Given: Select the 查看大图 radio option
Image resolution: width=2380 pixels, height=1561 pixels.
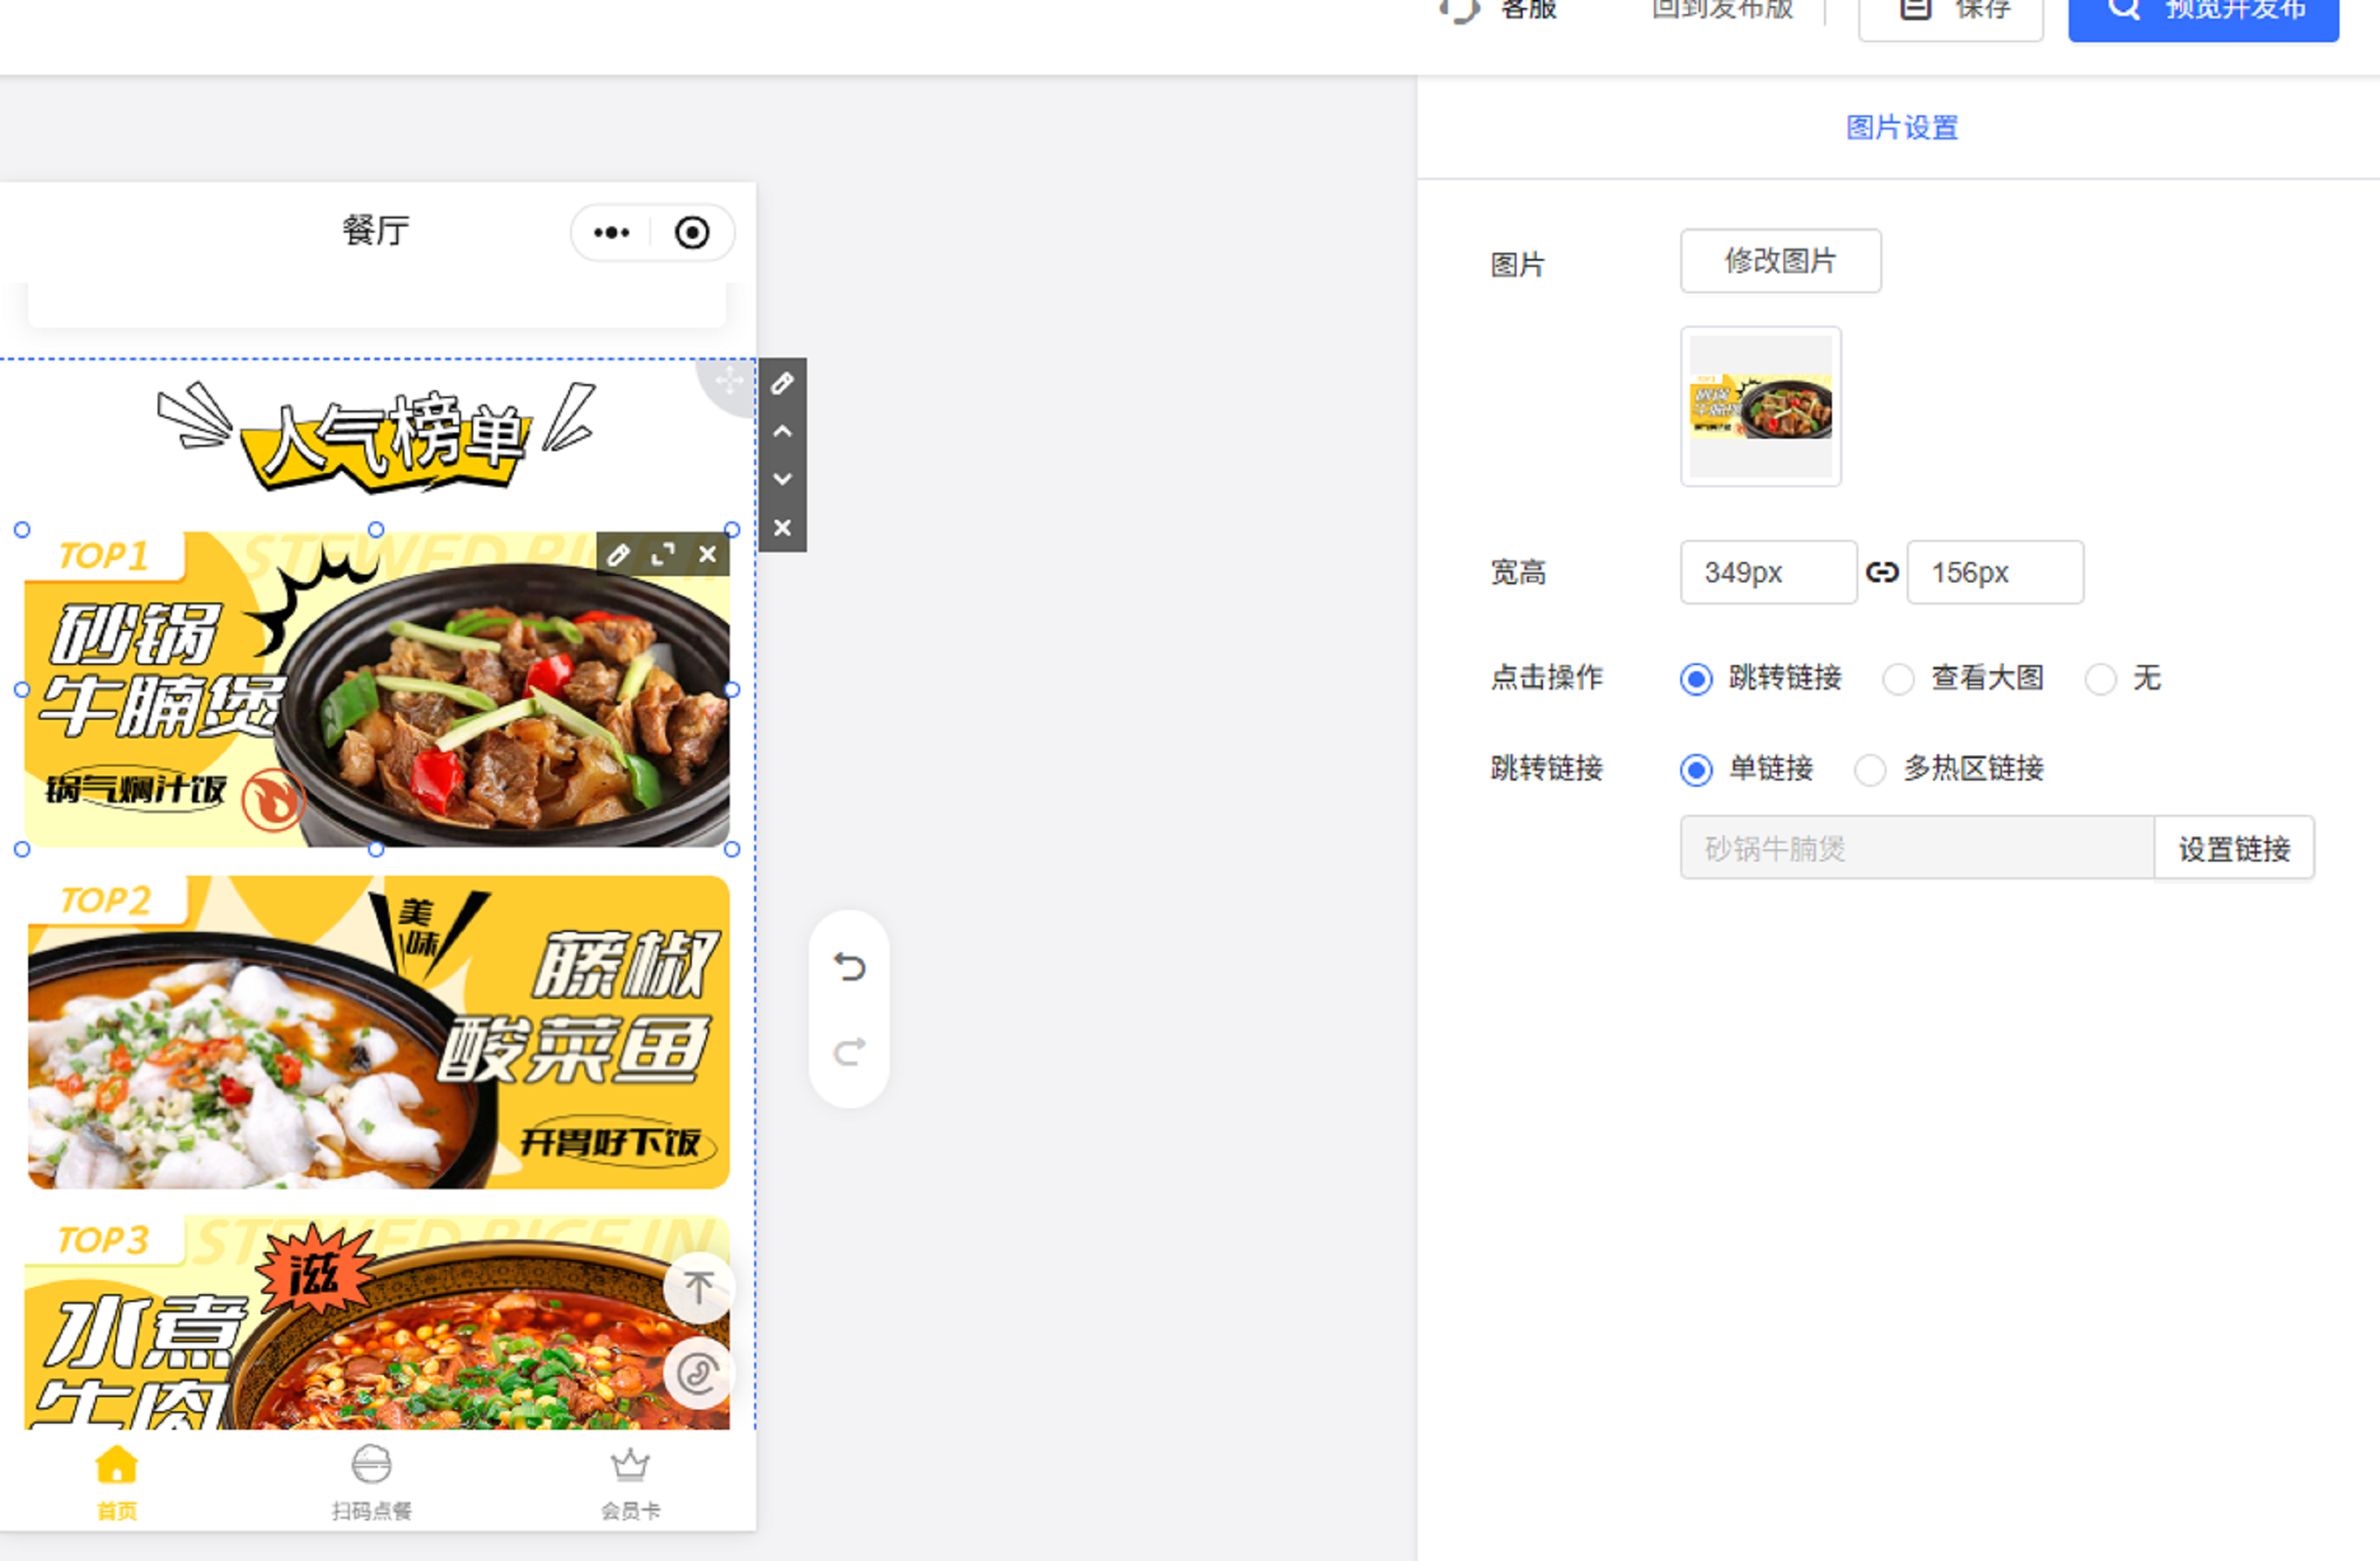Looking at the screenshot, I should click(x=1898, y=679).
